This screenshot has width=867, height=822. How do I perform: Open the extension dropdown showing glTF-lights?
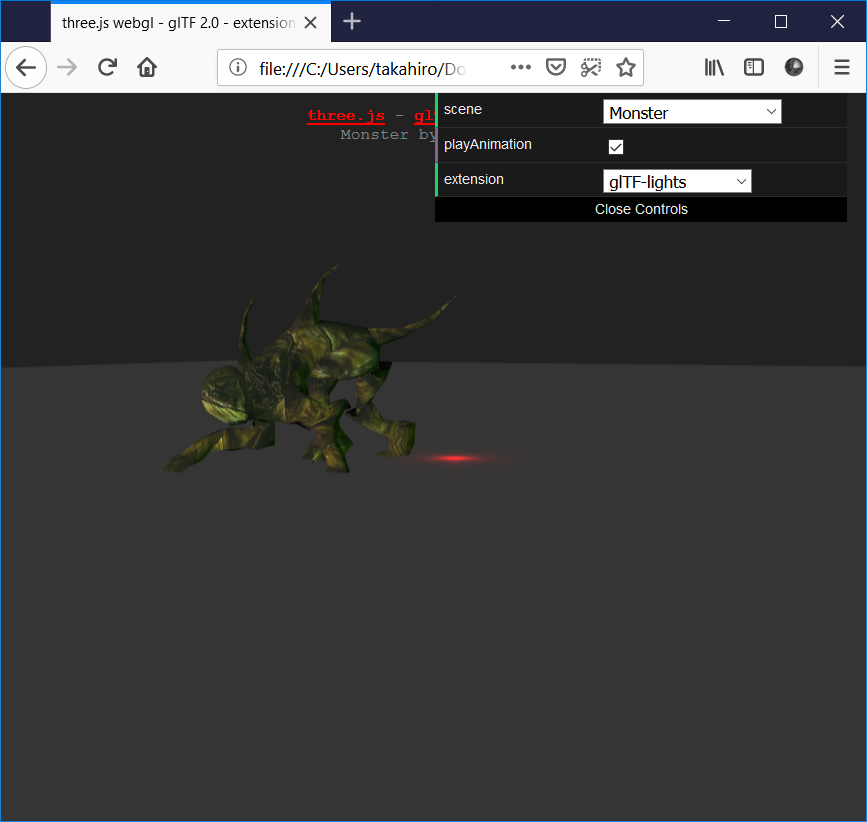[677, 181]
